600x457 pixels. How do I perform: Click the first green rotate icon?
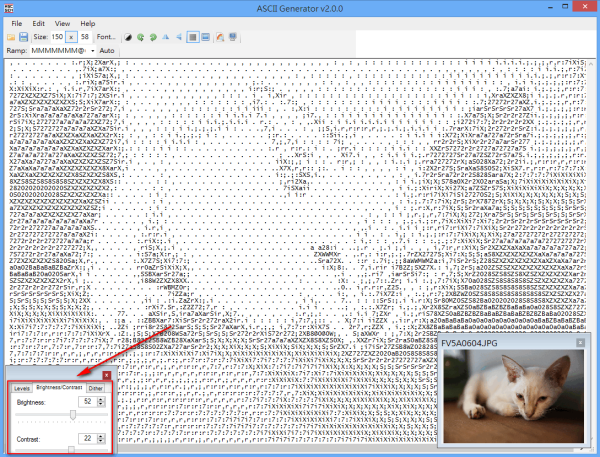(x=140, y=37)
